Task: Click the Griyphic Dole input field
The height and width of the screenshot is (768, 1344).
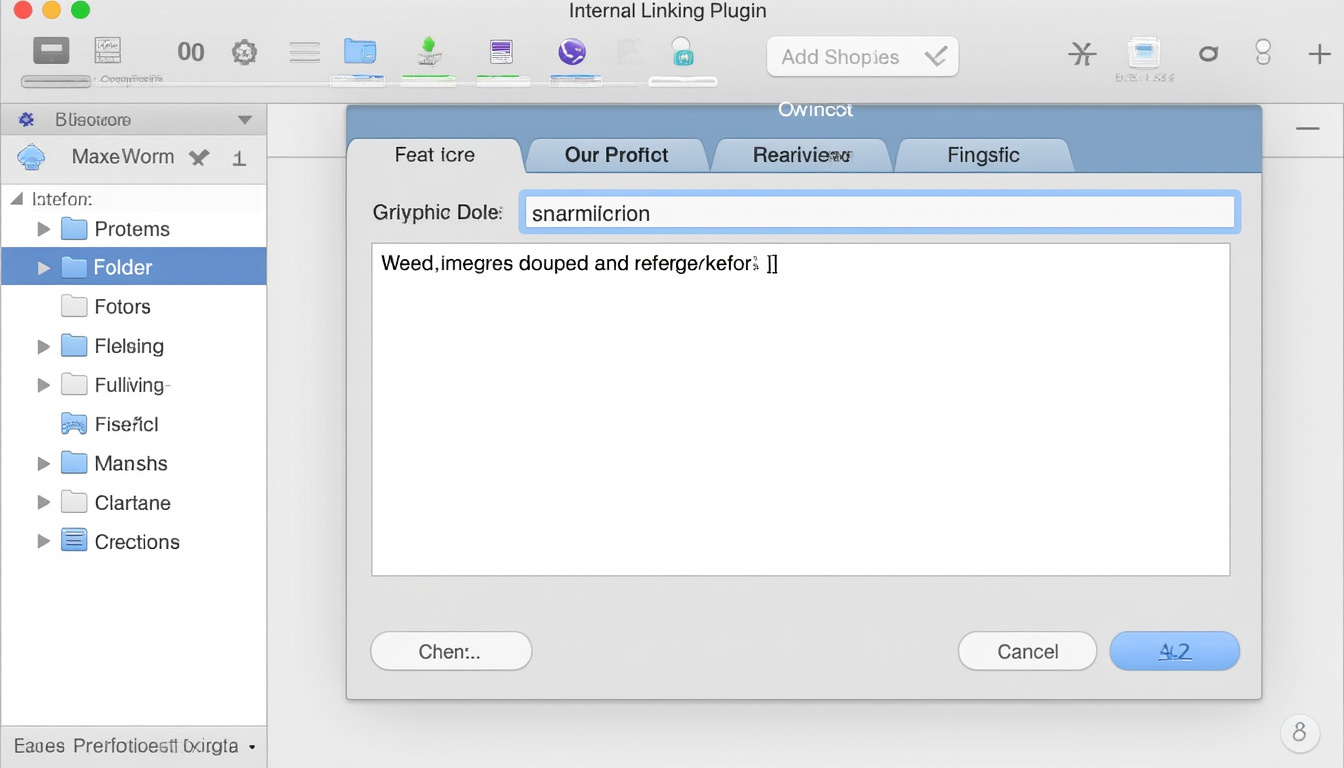Action: point(880,213)
